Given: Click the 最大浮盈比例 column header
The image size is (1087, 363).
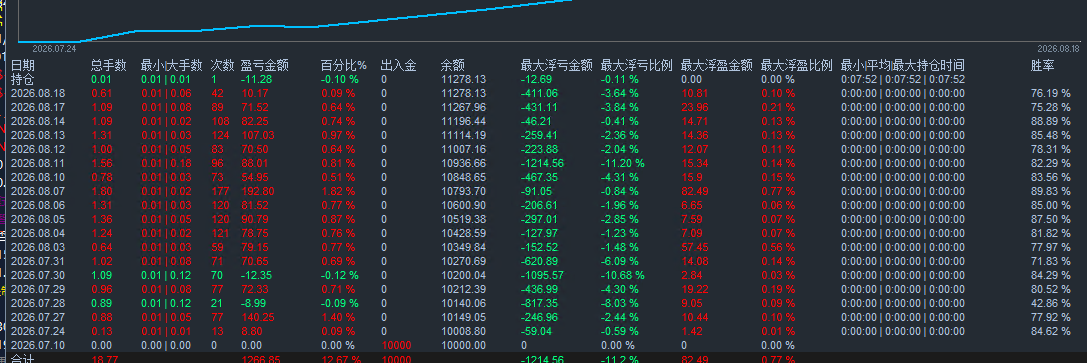Looking at the screenshot, I should (x=797, y=65).
